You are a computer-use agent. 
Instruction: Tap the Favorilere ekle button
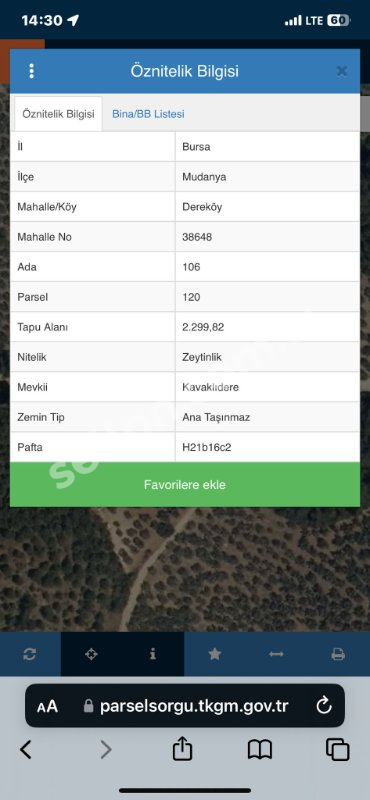(x=185, y=485)
